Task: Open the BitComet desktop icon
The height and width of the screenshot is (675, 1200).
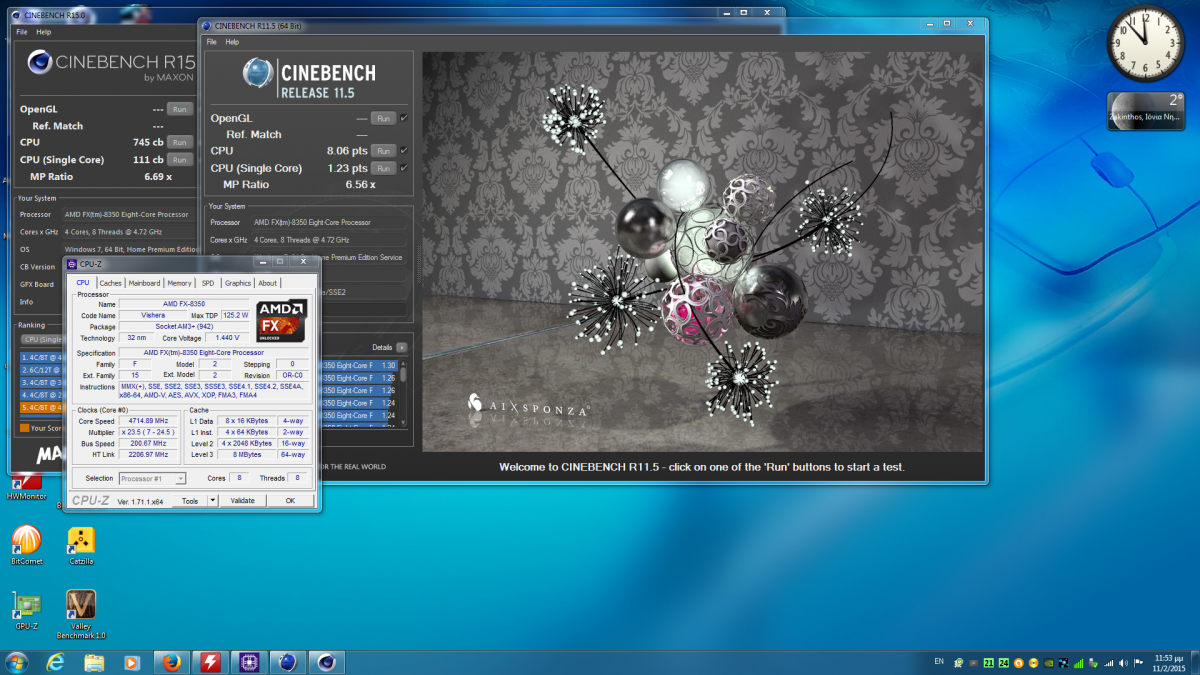Action: point(26,545)
